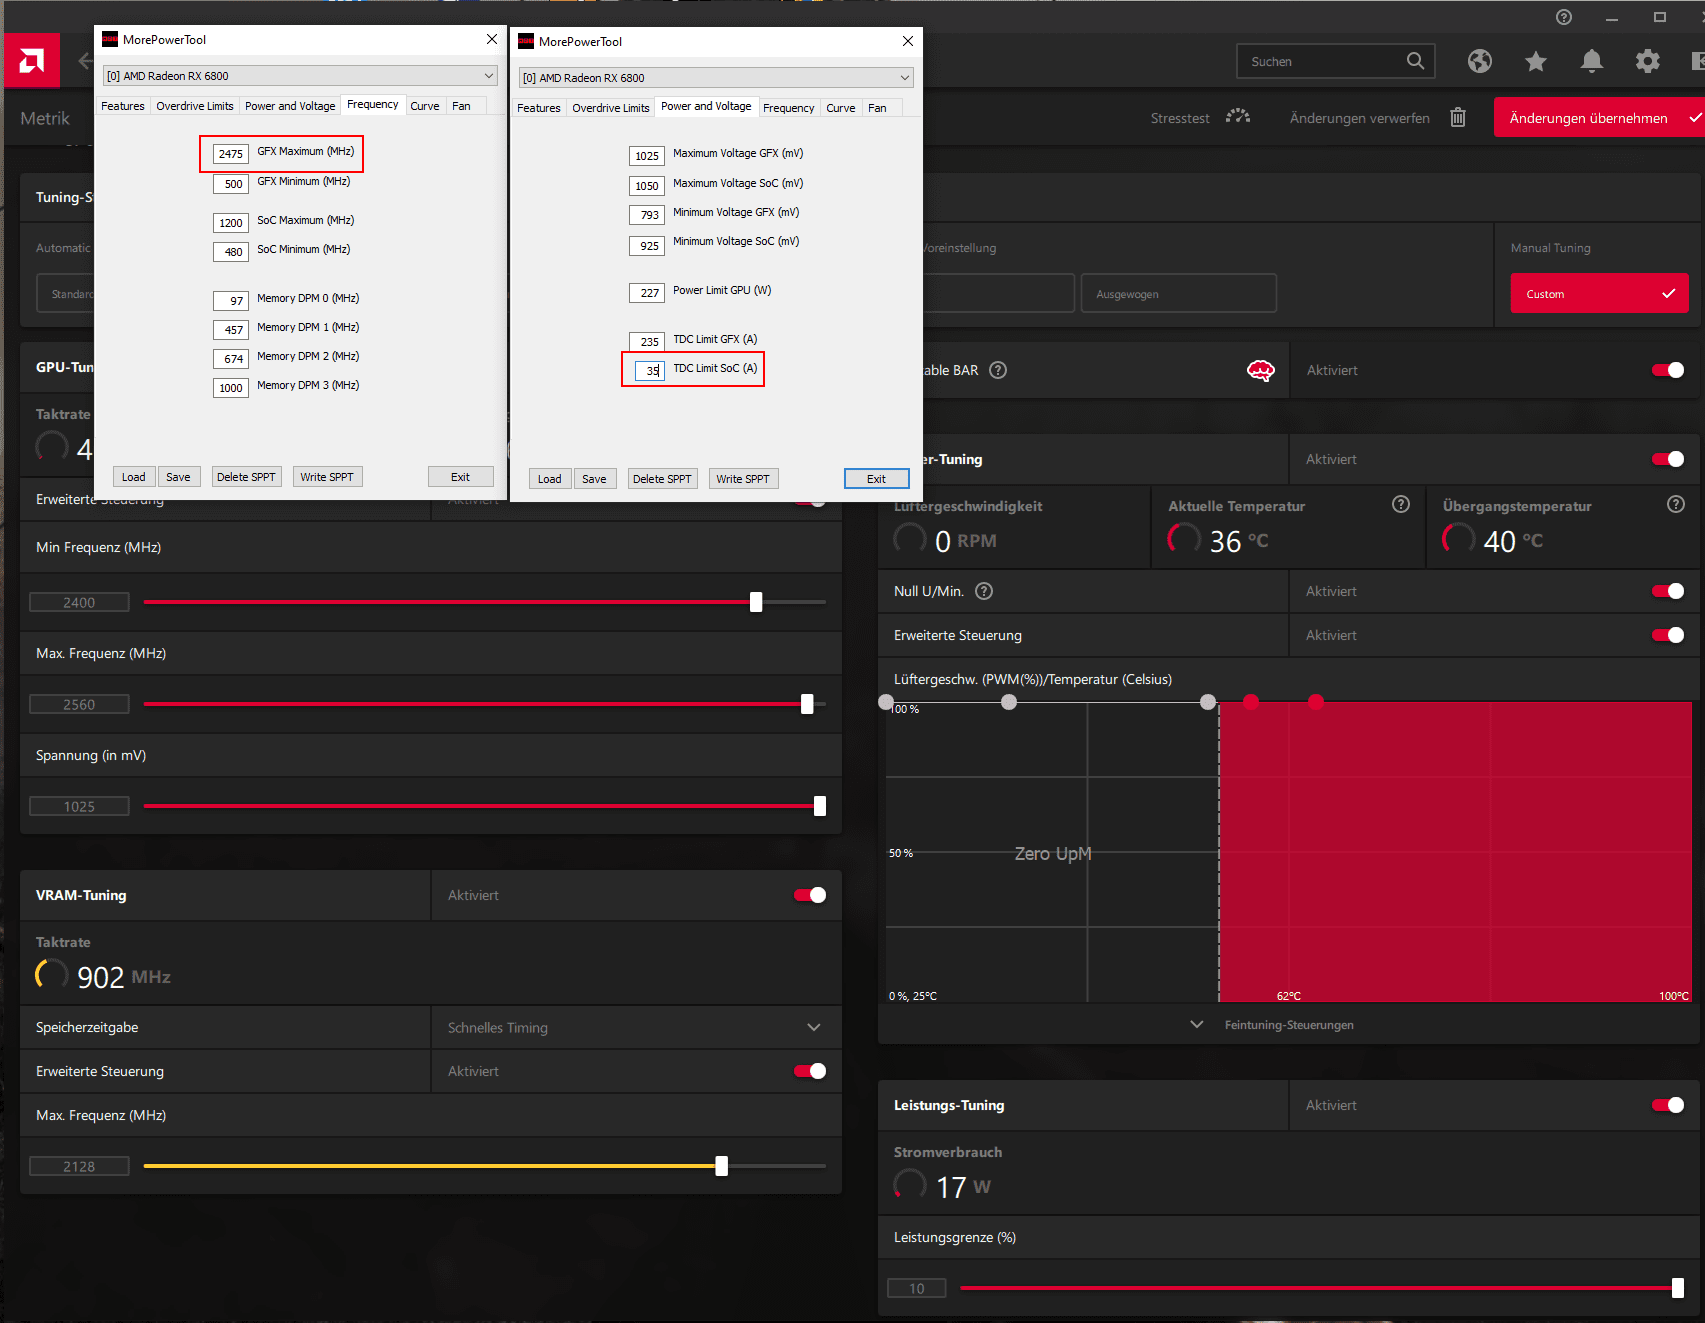Click help icon next to able BAR
Image resolution: width=1705 pixels, height=1323 pixels.
(998, 370)
